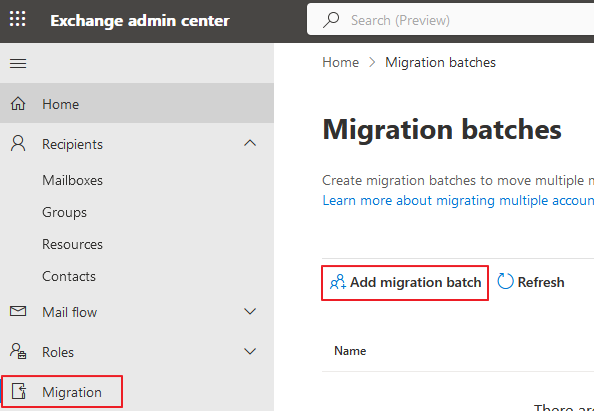Open the app launcher waffle icon
This screenshot has height=411, width=594.
pyautogui.click(x=17, y=19)
